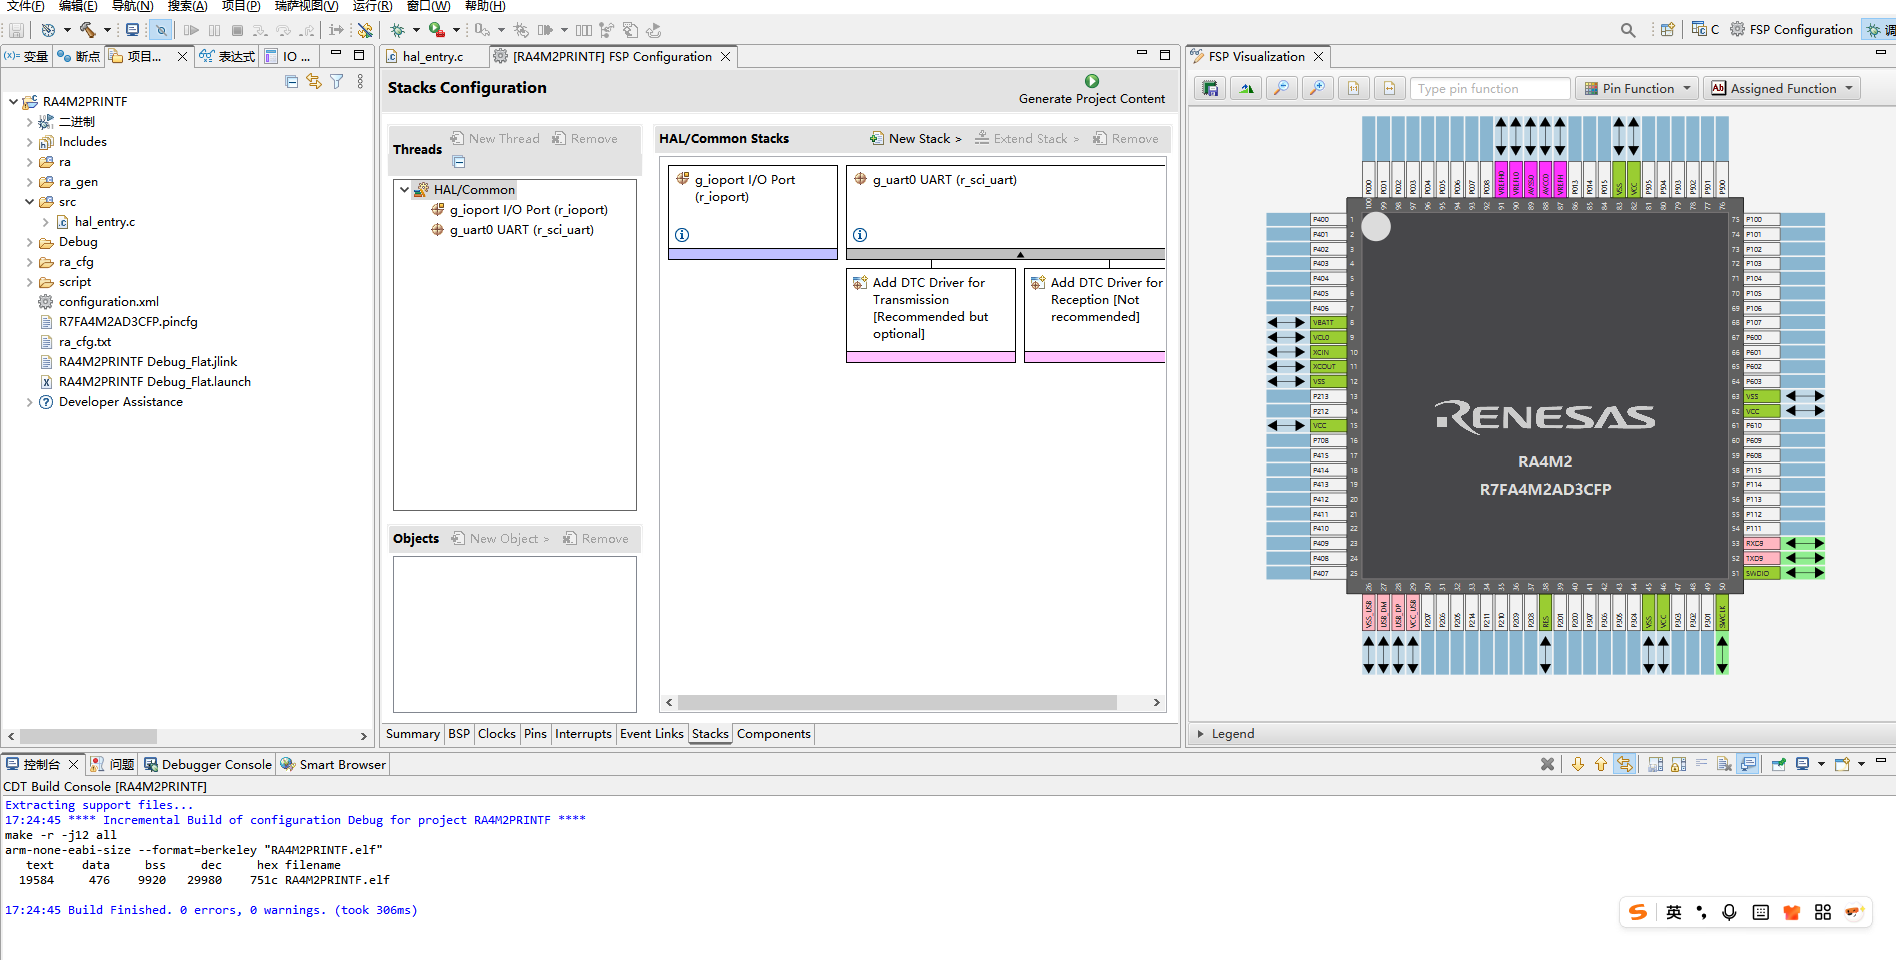Open search magnifier in top toolbar
This screenshot has height=960, width=1896.
tap(1628, 30)
